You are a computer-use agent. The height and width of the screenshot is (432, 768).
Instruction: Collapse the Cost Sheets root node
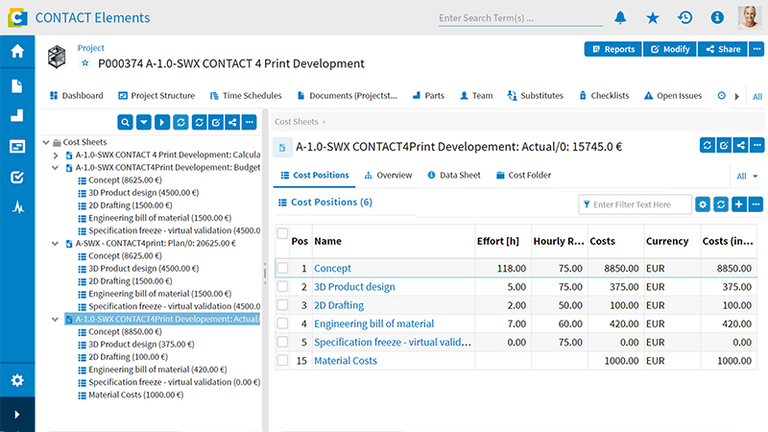click(x=46, y=143)
